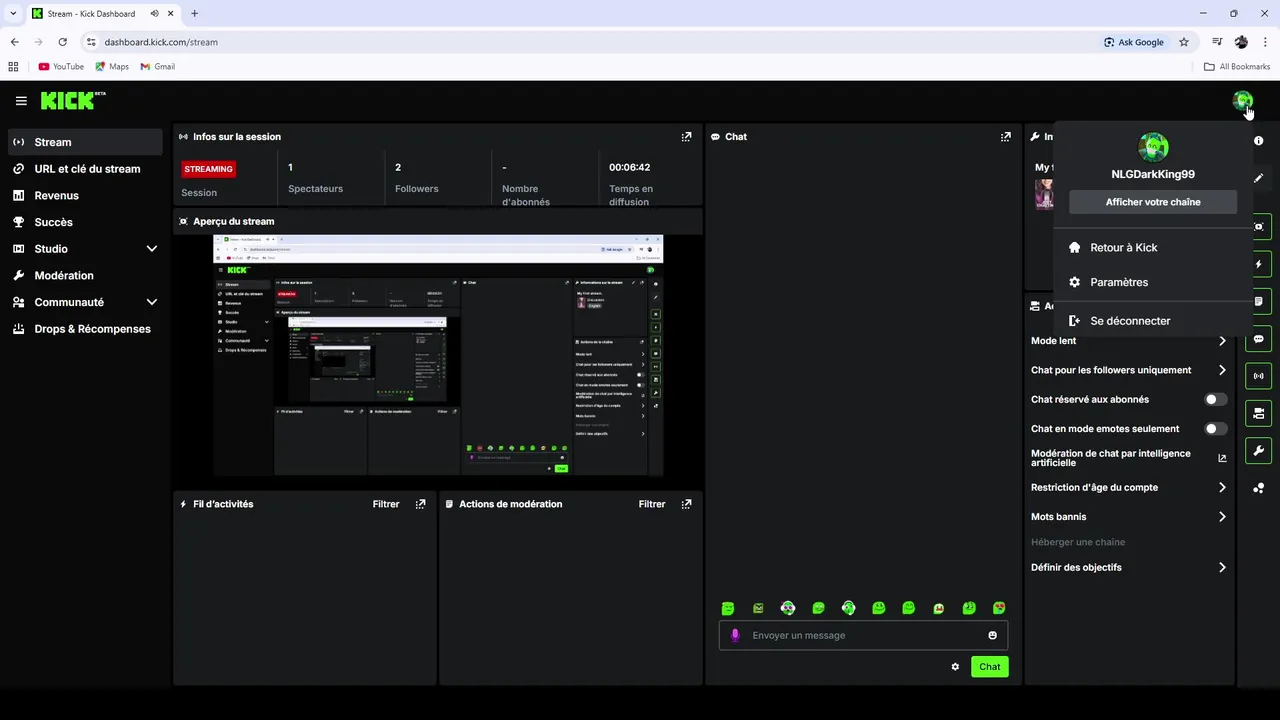Click Afficher votre chaîne button
Image resolution: width=1280 pixels, height=720 pixels.
1153,202
